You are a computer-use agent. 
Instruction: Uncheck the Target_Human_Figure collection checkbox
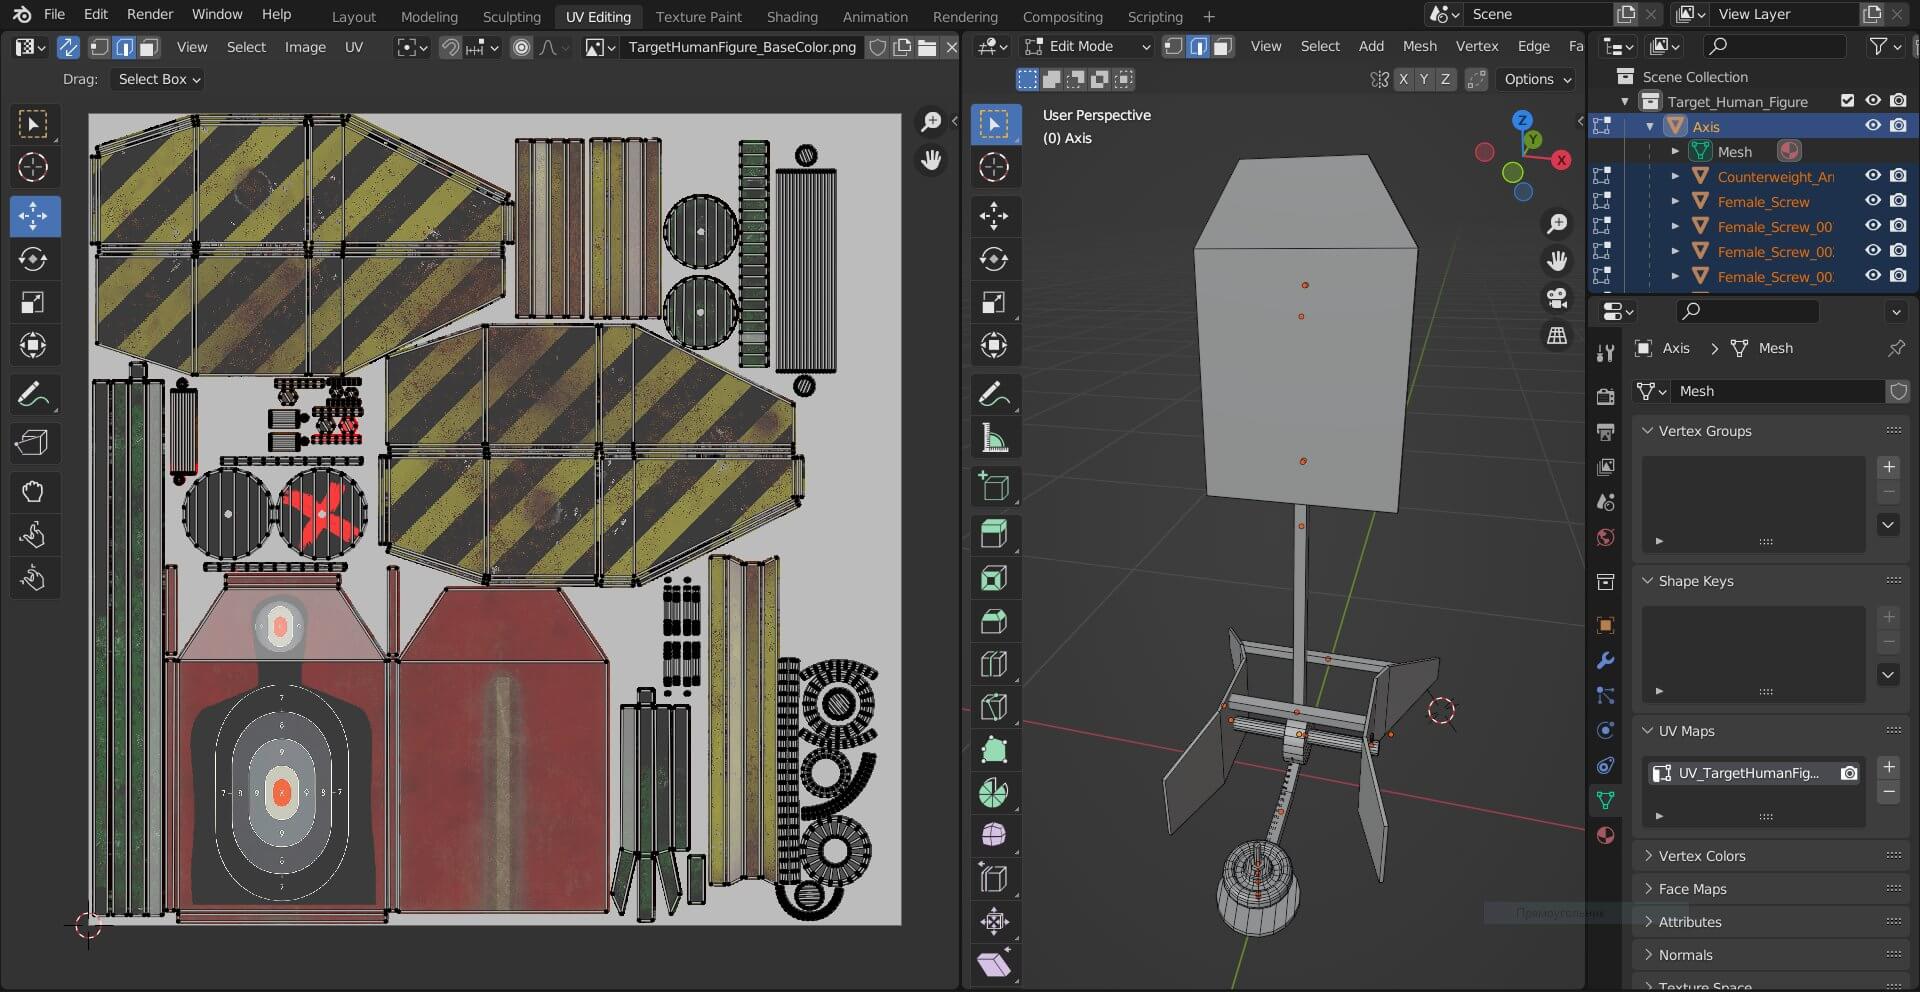click(1847, 101)
